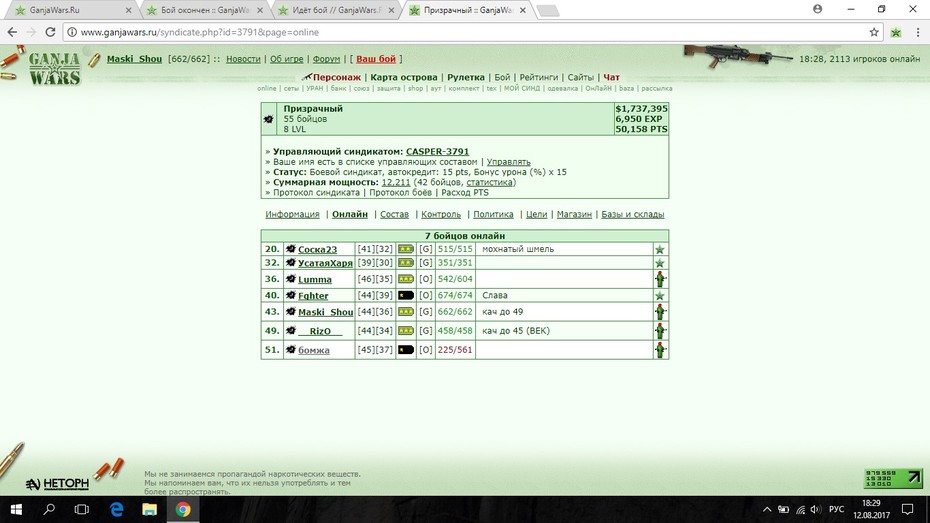Screen dimensions: 930x523
Task: Click the РУС language indicator
Action: (x=836, y=509)
